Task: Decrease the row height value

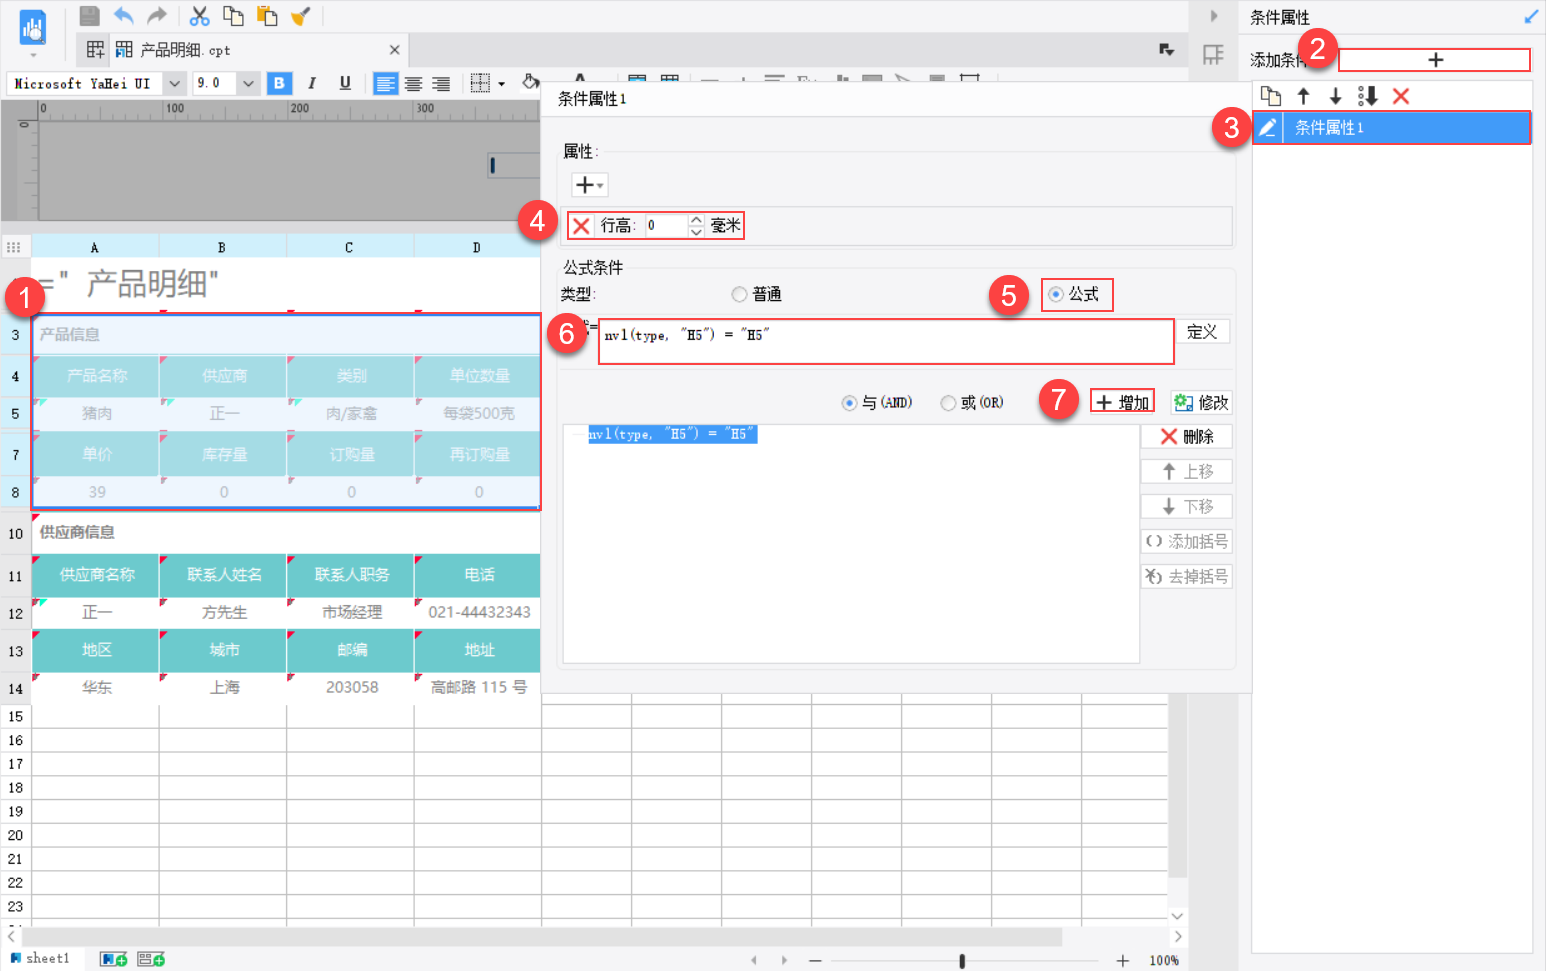Action: [696, 232]
